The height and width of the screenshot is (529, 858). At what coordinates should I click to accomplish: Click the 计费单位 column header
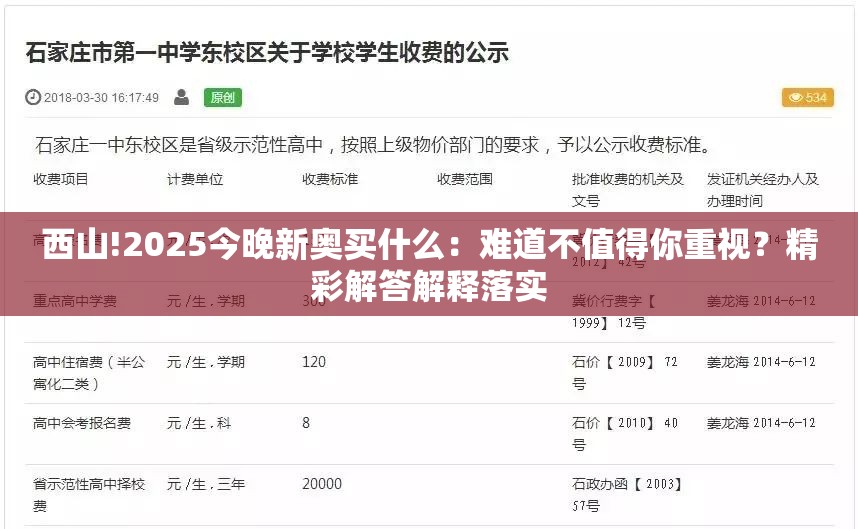coord(195,179)
